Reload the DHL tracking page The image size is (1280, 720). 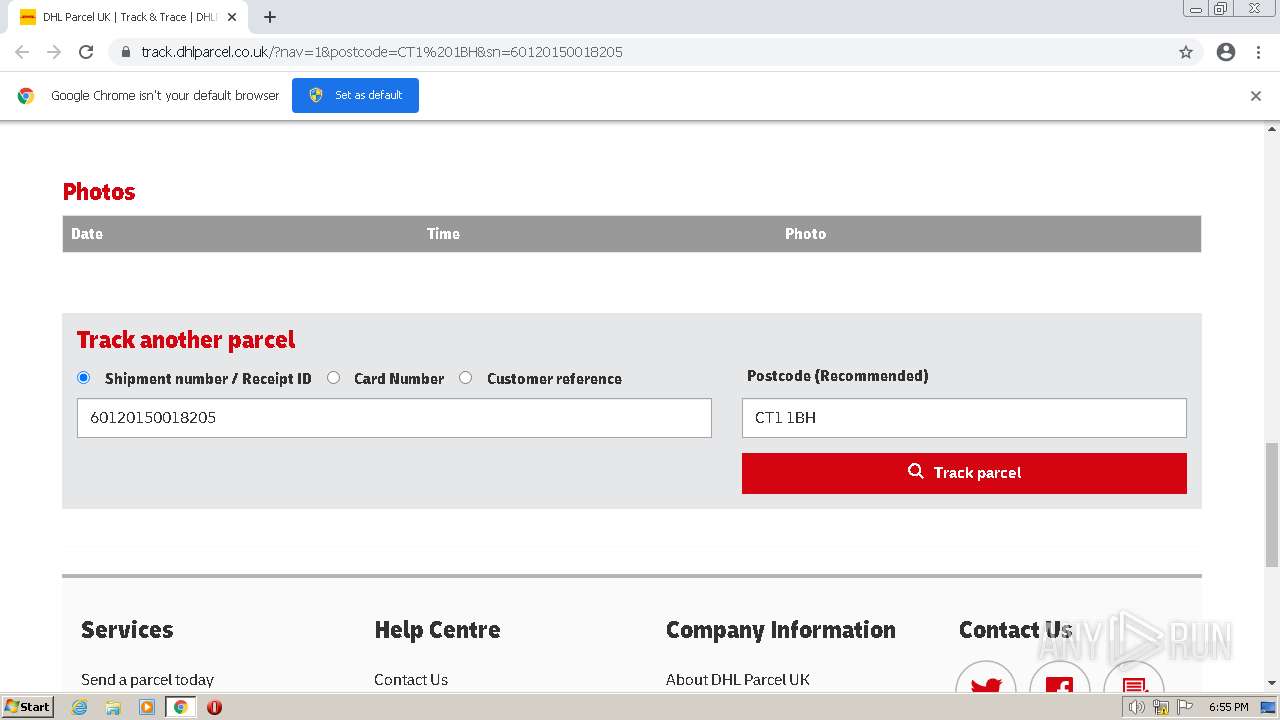point(86,52)
